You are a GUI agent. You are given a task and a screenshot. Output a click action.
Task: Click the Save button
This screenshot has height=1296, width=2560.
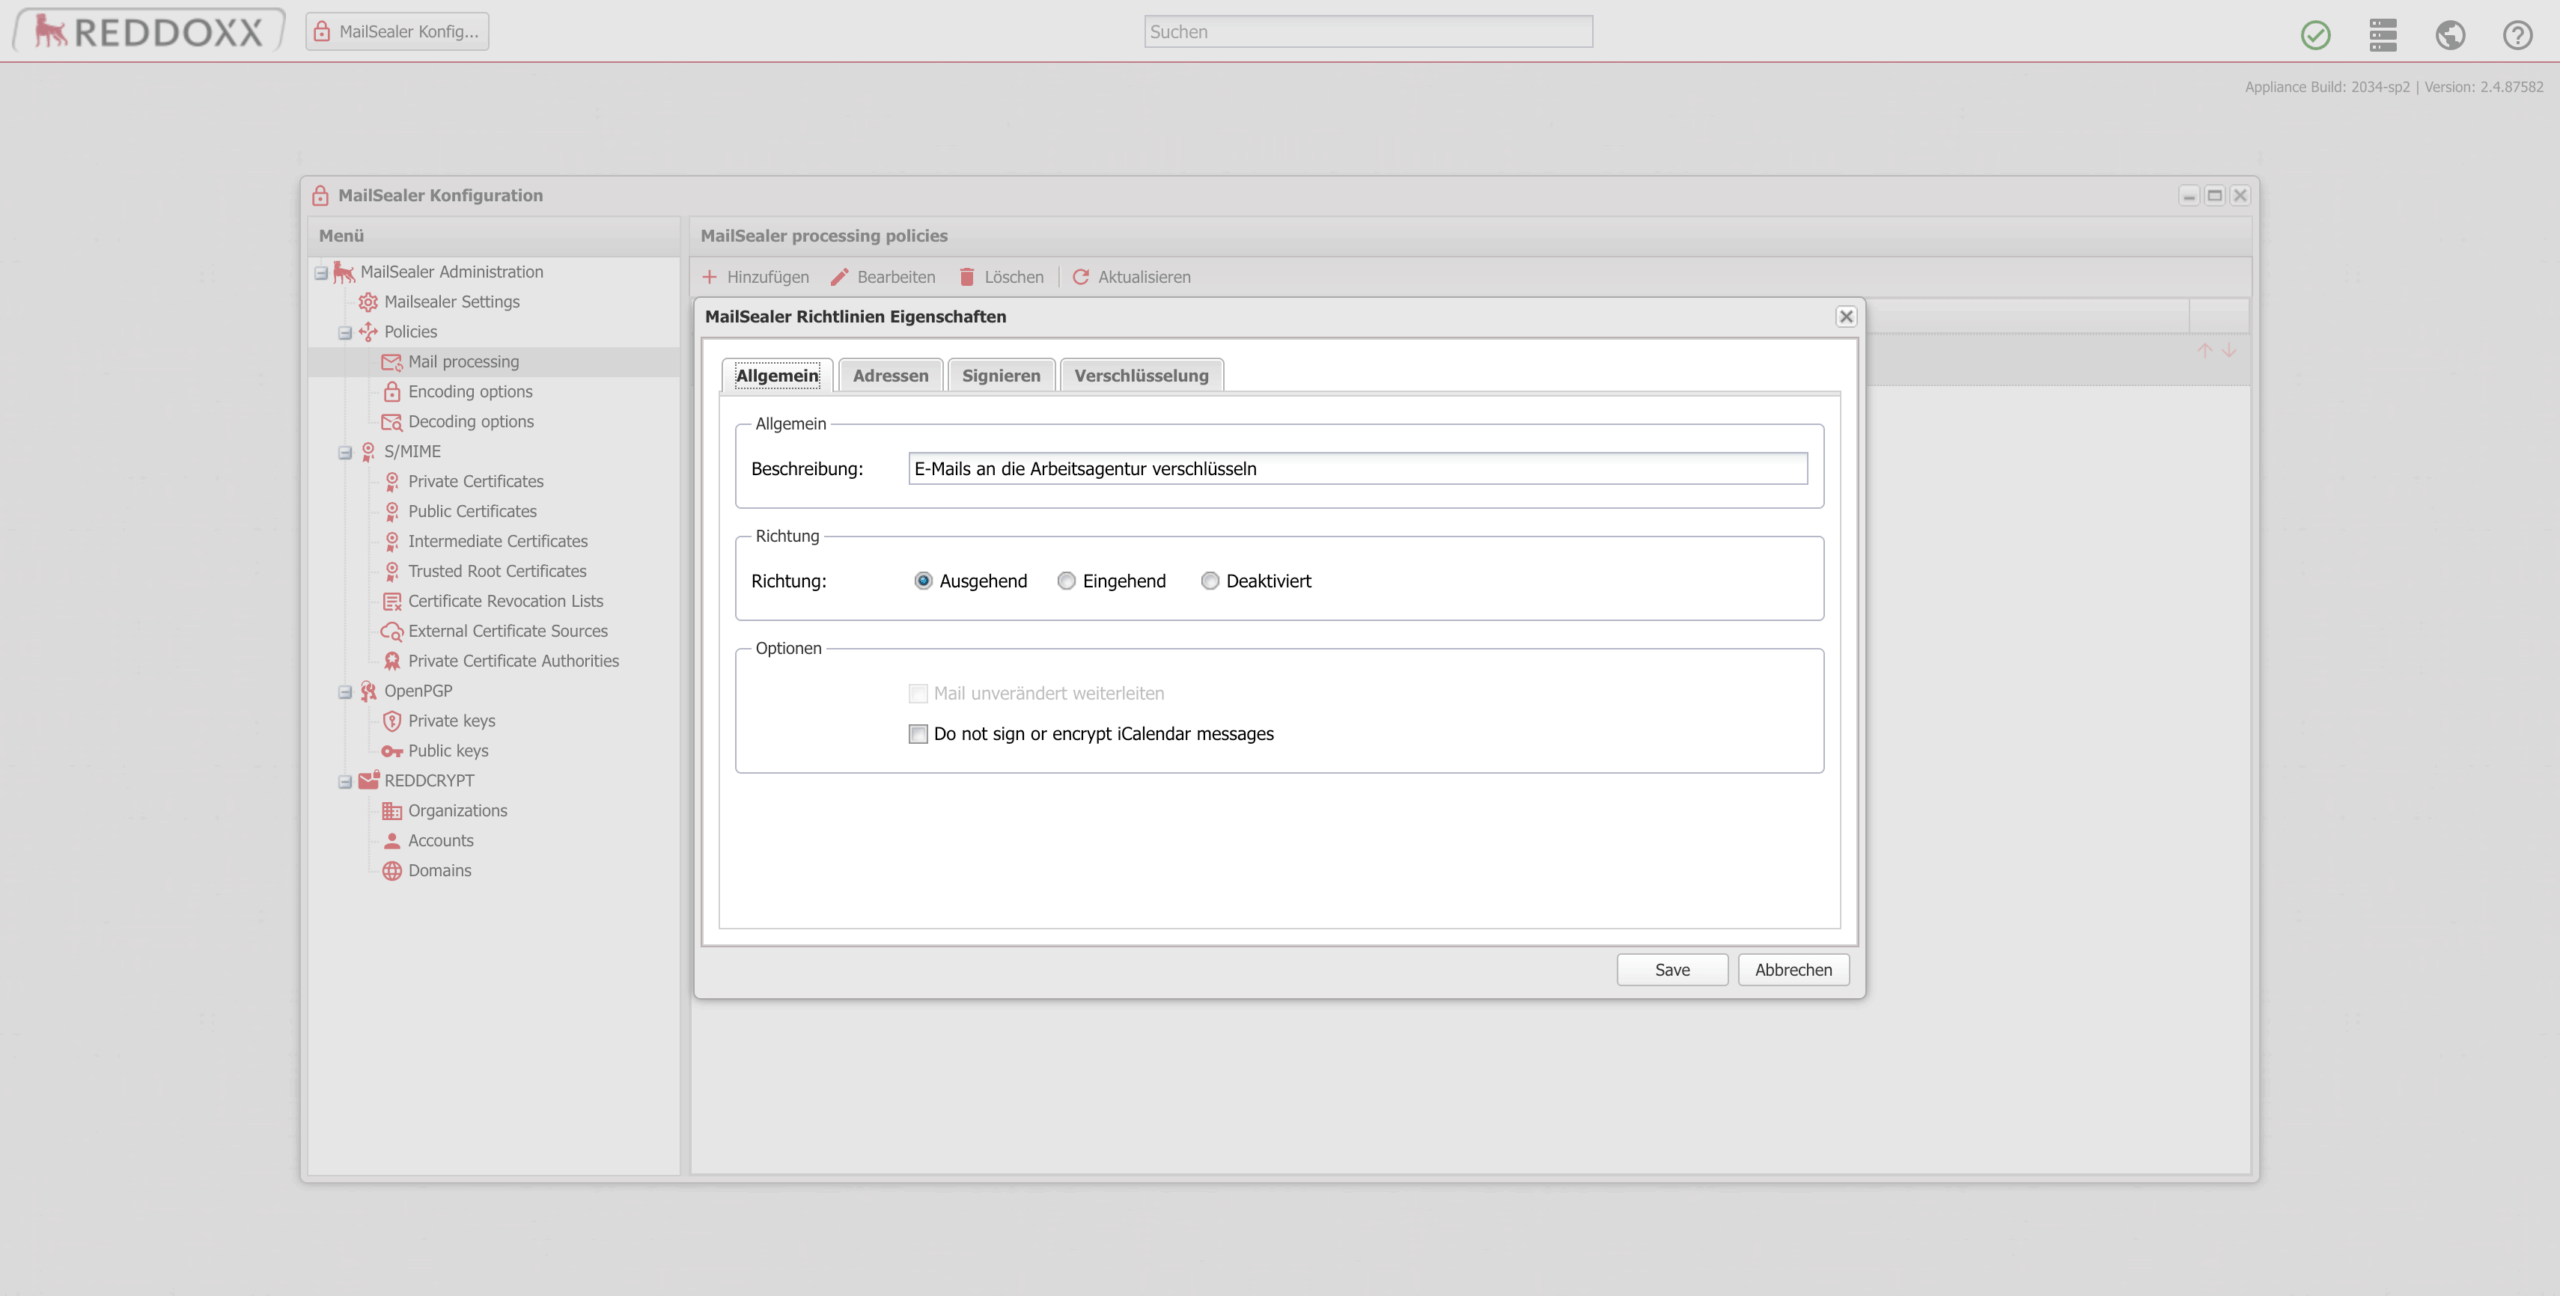click(1672, 970)
